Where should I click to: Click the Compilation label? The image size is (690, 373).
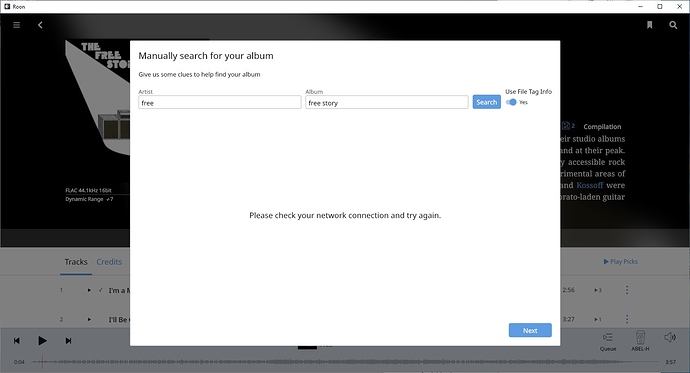click(602, 127)
